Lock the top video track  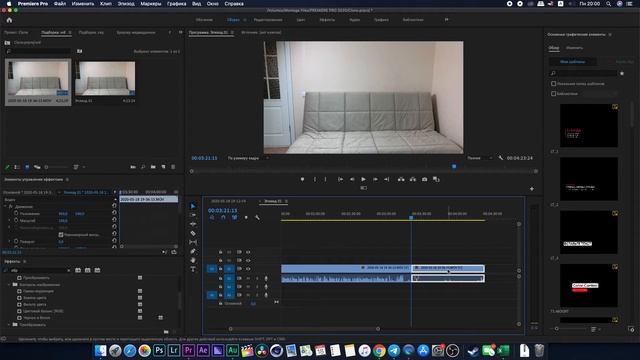pos(220,252)
